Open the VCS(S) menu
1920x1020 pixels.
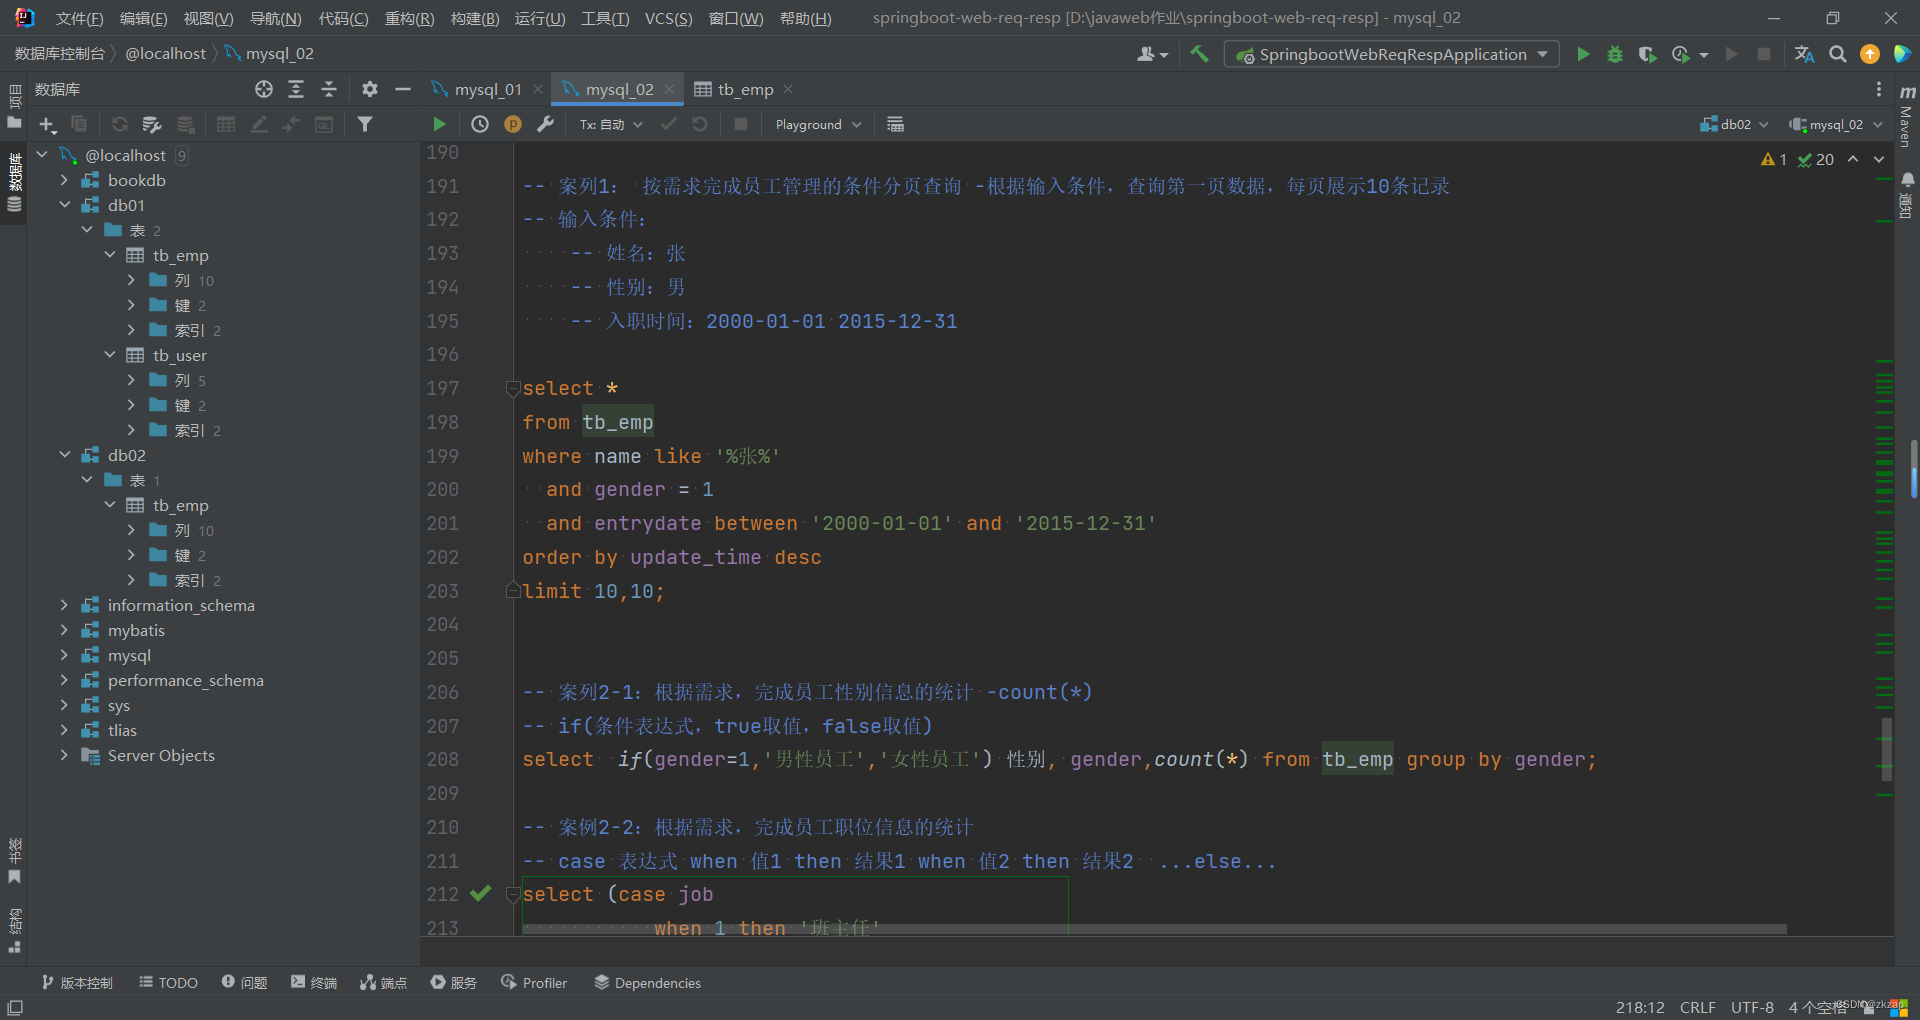(668, 18)
